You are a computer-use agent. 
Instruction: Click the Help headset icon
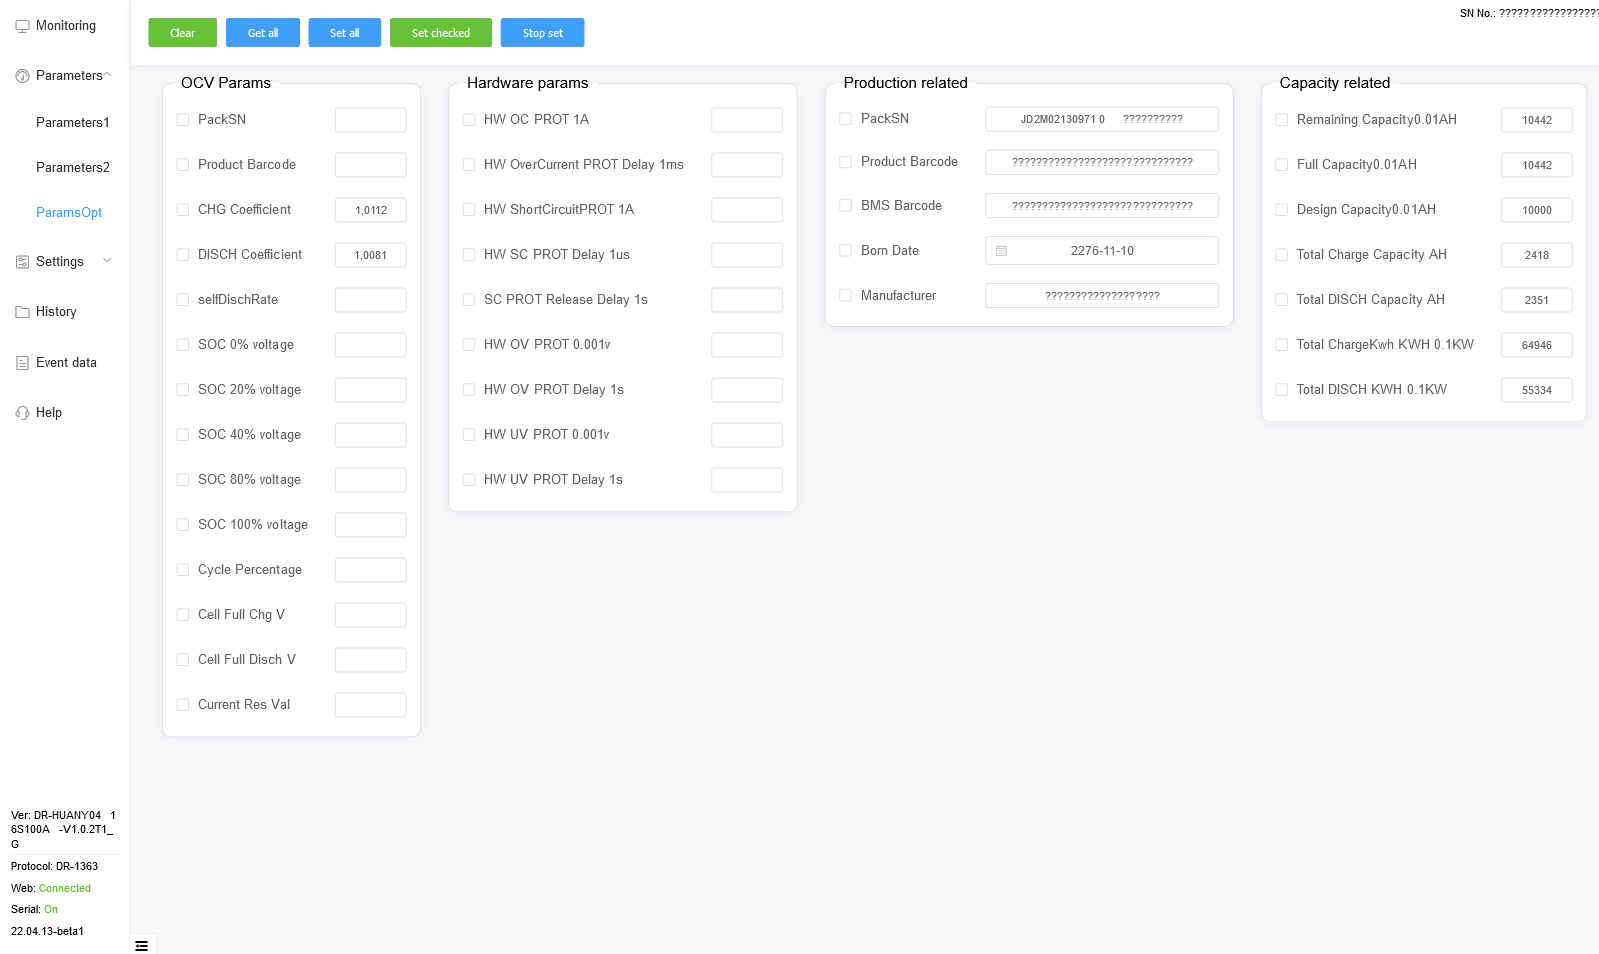[x=22, y=413]
